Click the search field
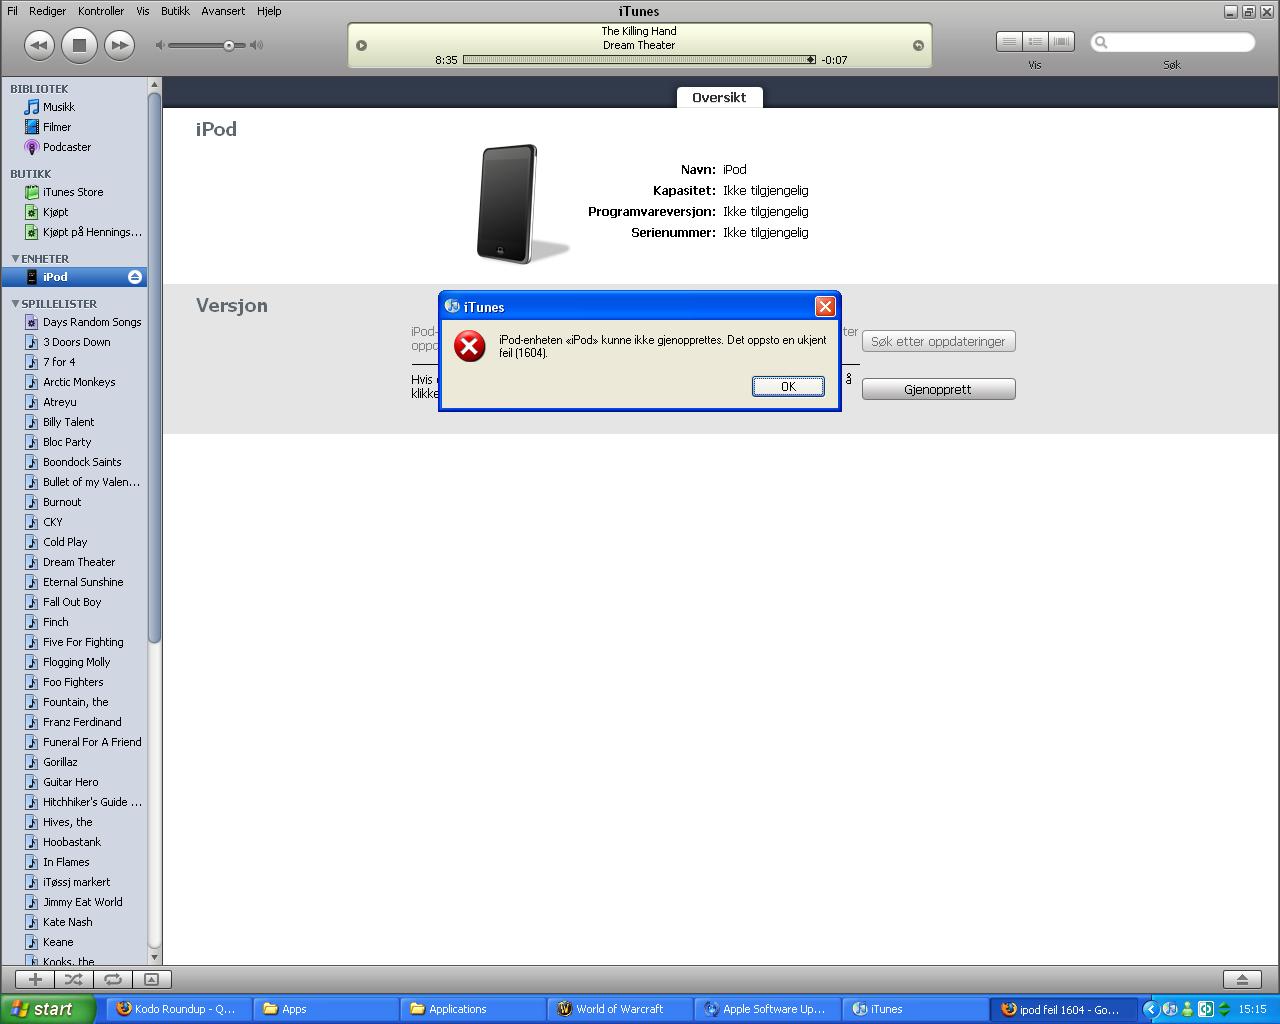This screenshot has width=1280, height=1024. point(1172,42)
